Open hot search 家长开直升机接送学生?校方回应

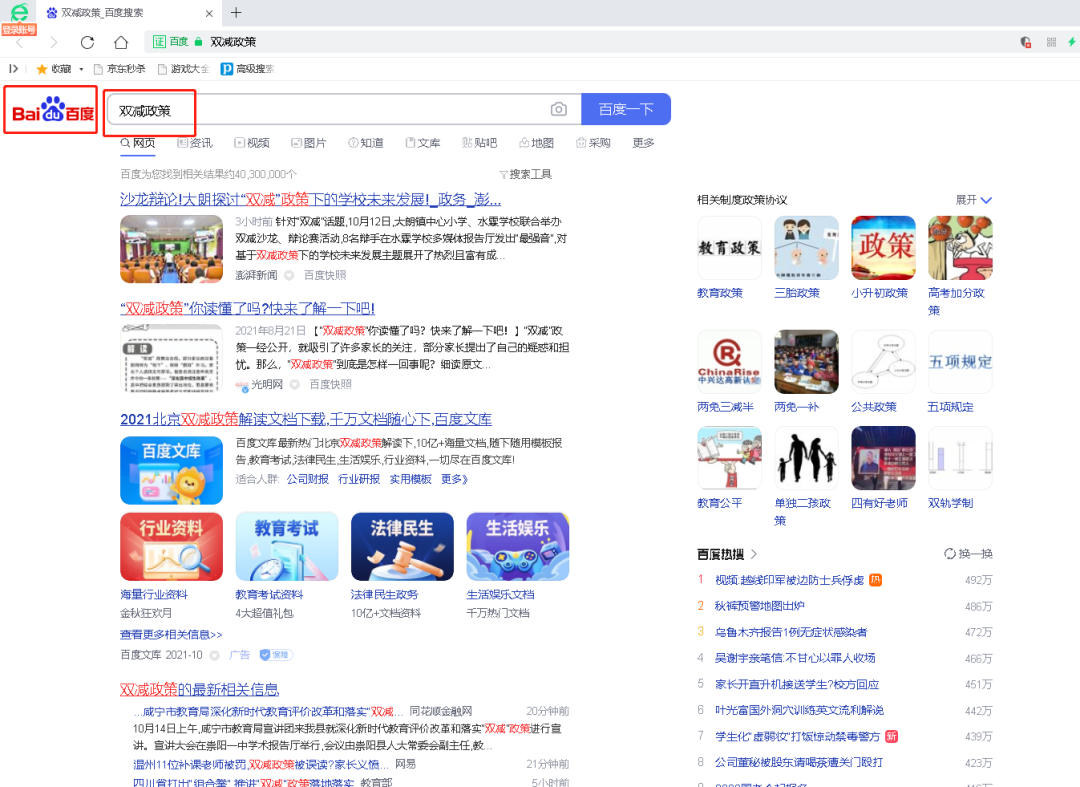pyautogui.click(x=797, y=684)
